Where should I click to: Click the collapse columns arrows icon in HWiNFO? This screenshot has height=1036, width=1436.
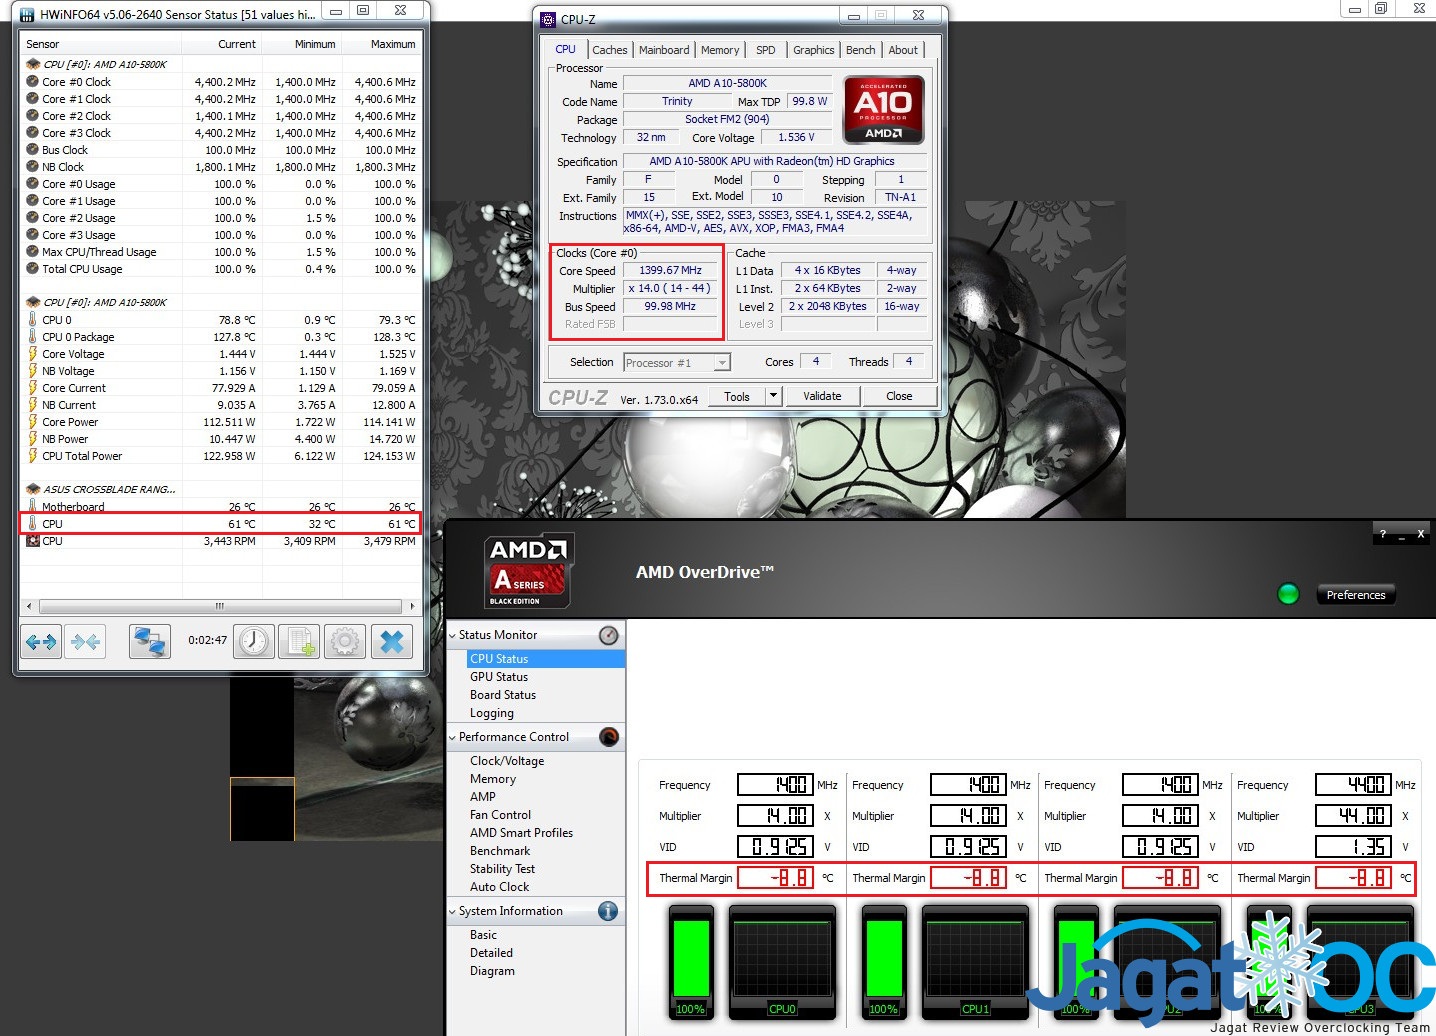point(85,641)
